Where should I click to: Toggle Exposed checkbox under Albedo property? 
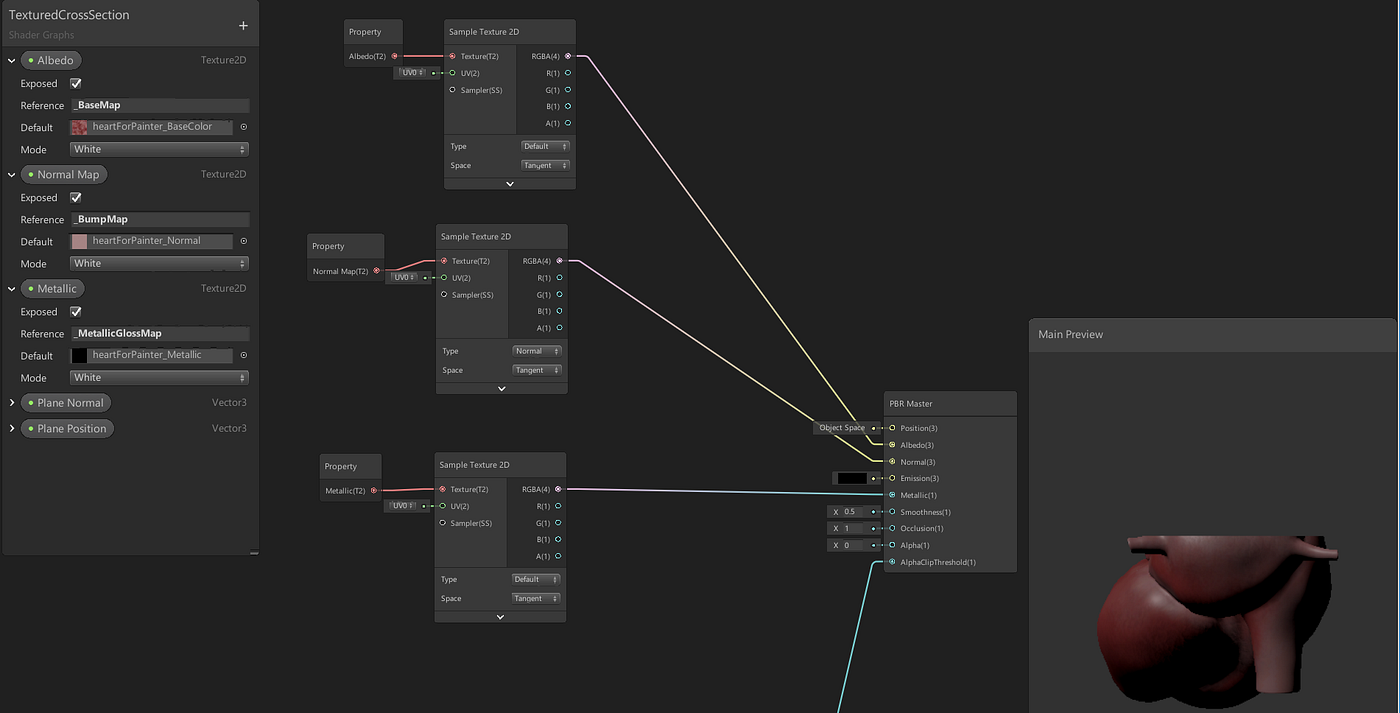(x=76, y=83)
